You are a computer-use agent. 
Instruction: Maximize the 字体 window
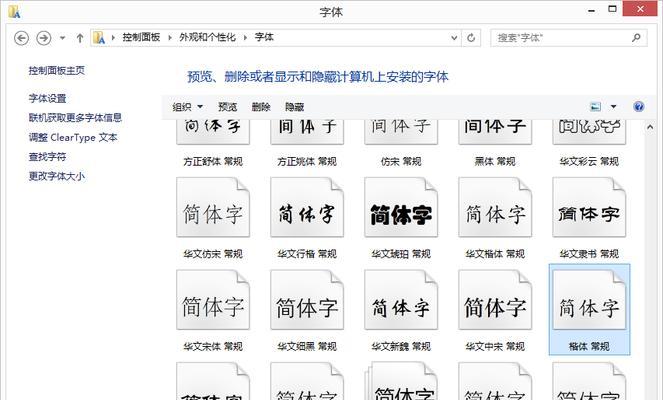point(612,8)
